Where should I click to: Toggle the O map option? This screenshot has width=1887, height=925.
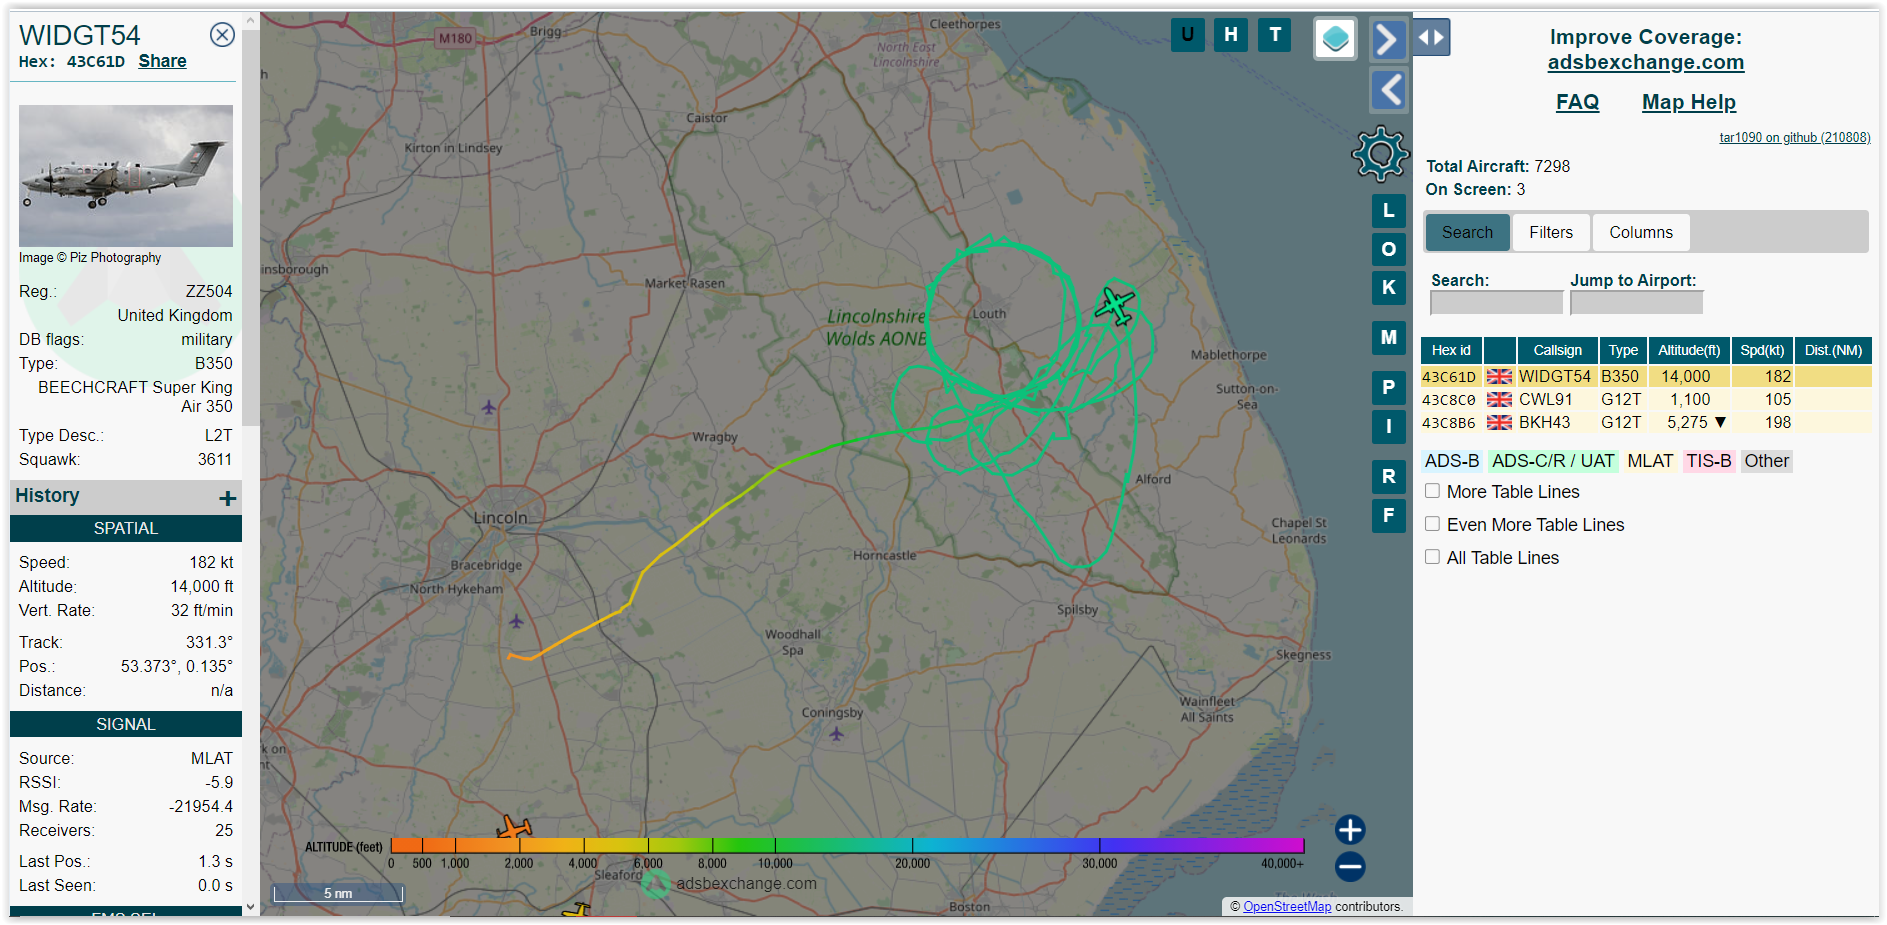(1389, 249)
